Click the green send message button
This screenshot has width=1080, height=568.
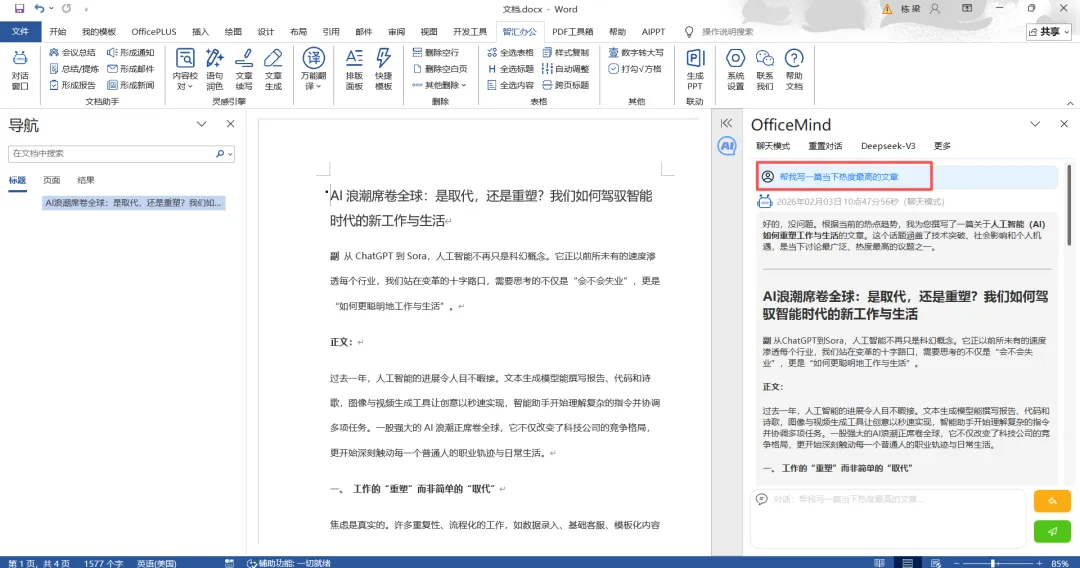[x=1052, y=532]
